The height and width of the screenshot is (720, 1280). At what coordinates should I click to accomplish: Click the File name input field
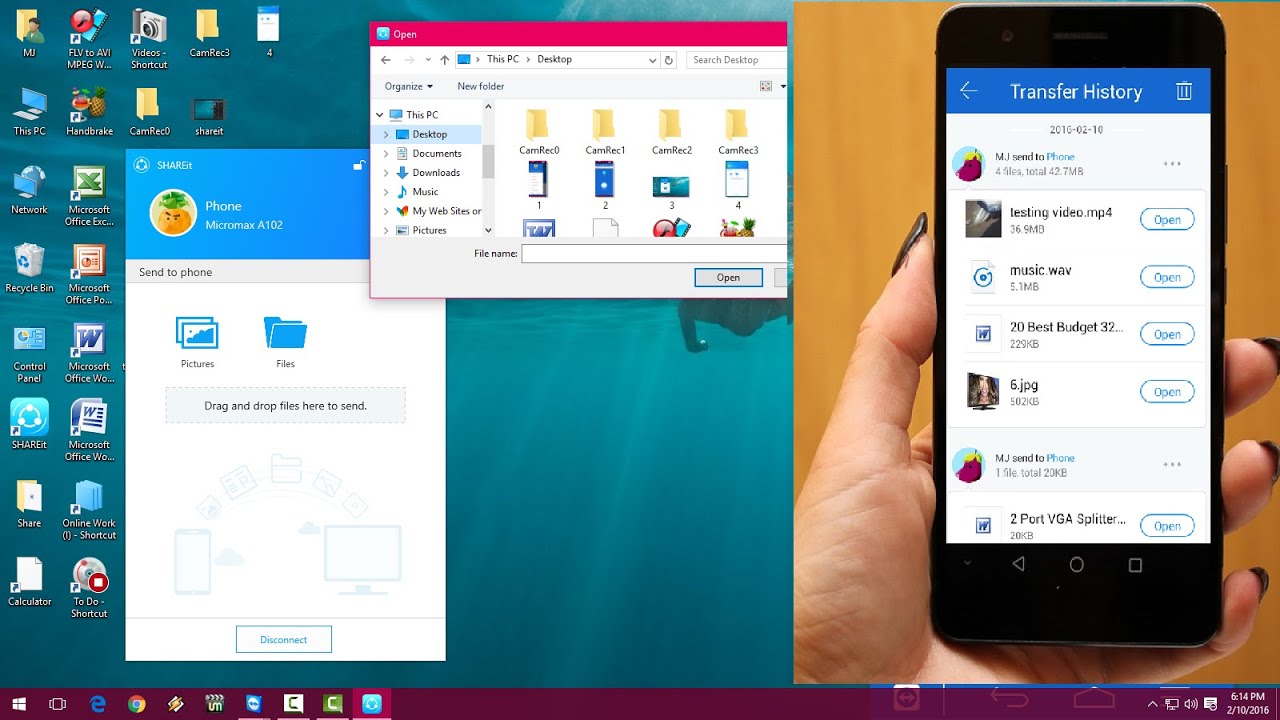(x=654, y=254)
